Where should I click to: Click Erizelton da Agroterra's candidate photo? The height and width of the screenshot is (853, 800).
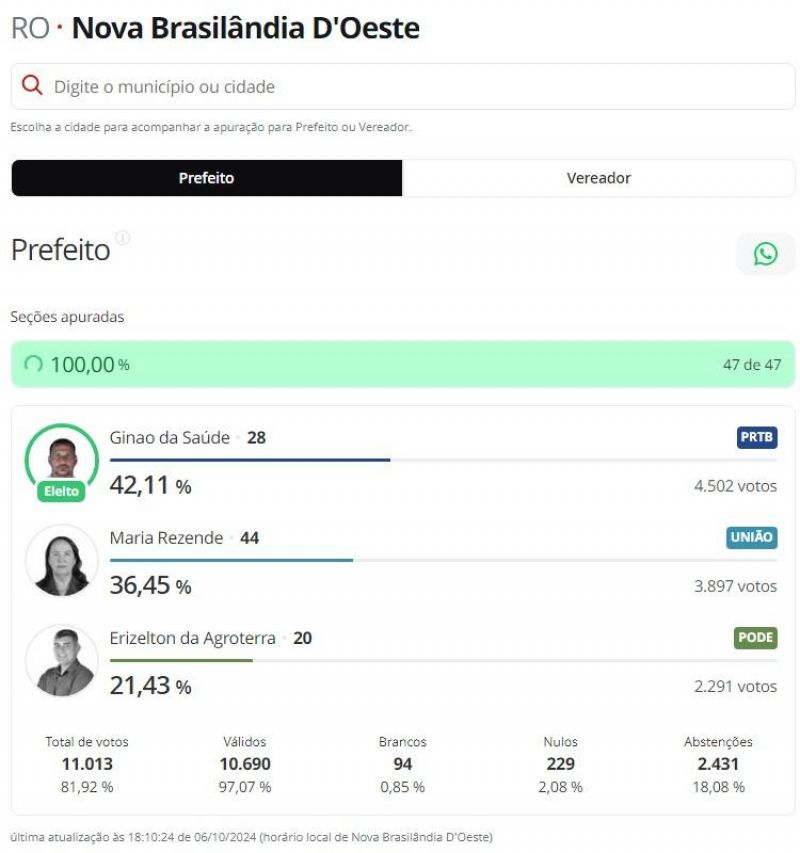pos(63,659)
